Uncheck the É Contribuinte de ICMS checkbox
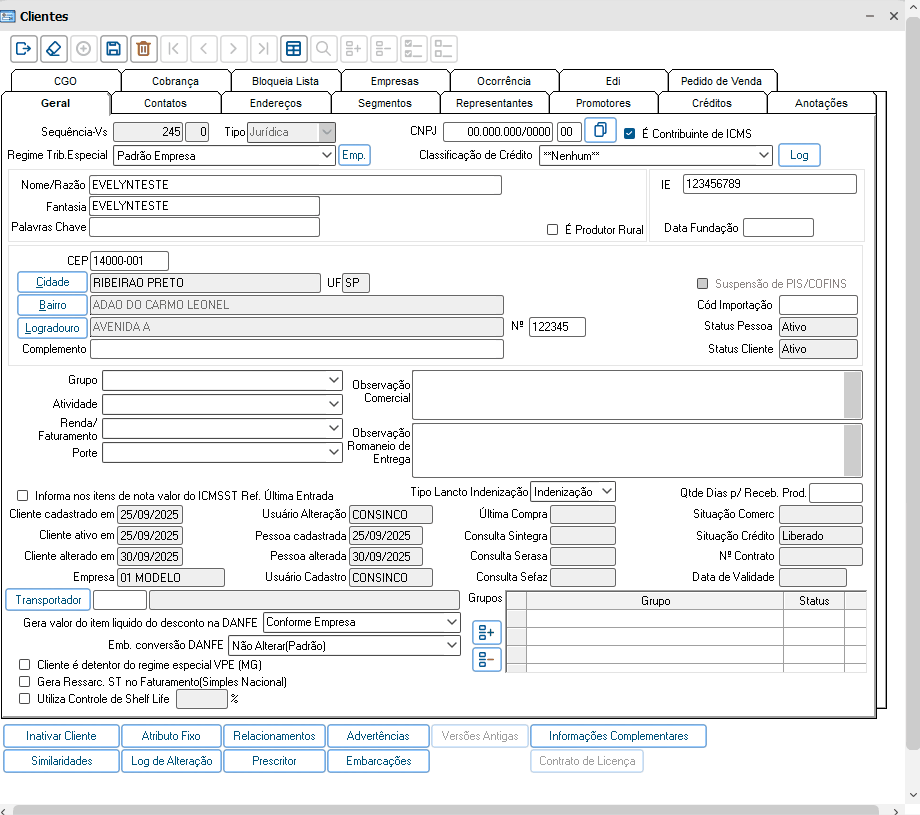The height and width of the screenshot is (815, 920). 629,133
